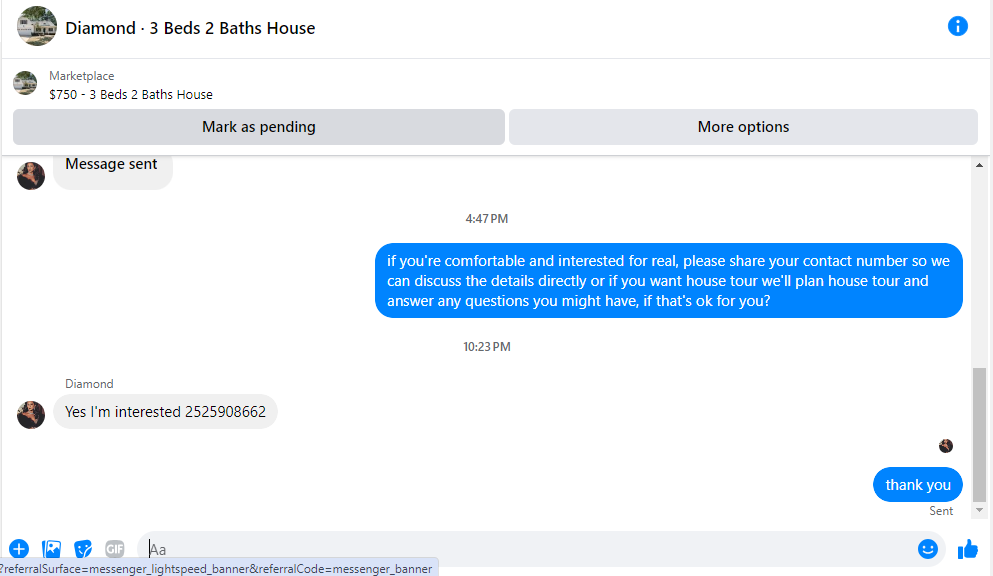
Task: Attach a photo or video file
Action: [x=51, y=549]
